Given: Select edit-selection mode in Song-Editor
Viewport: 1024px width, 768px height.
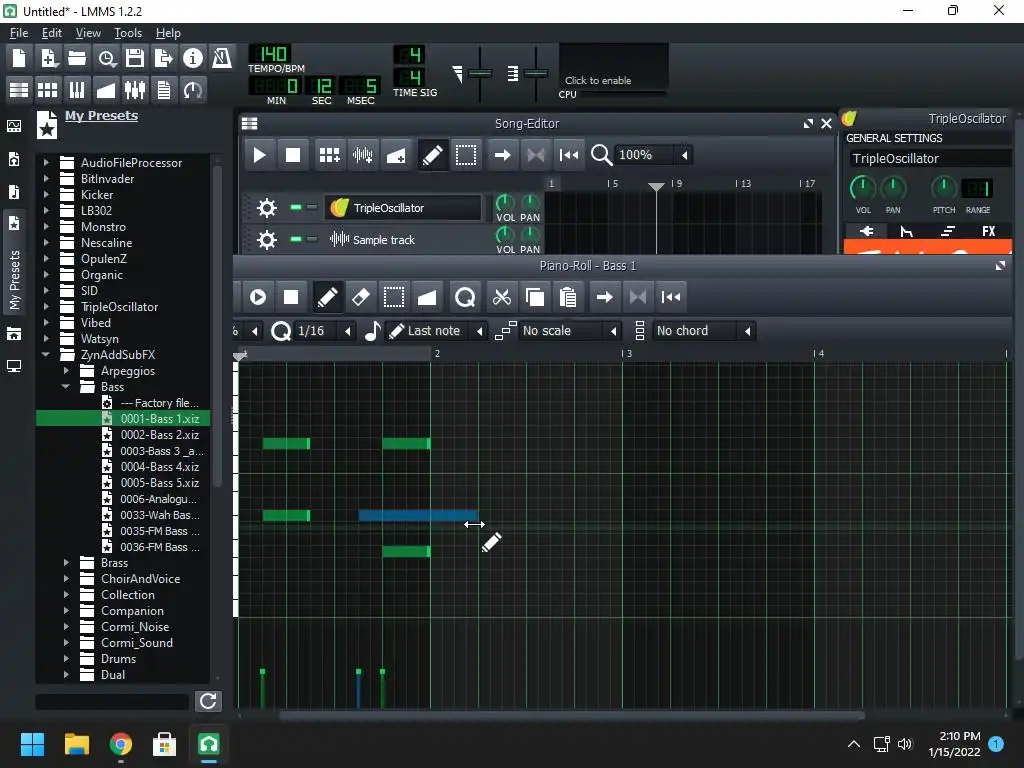Looking at the screenshot, I should (x=466, y=155).
